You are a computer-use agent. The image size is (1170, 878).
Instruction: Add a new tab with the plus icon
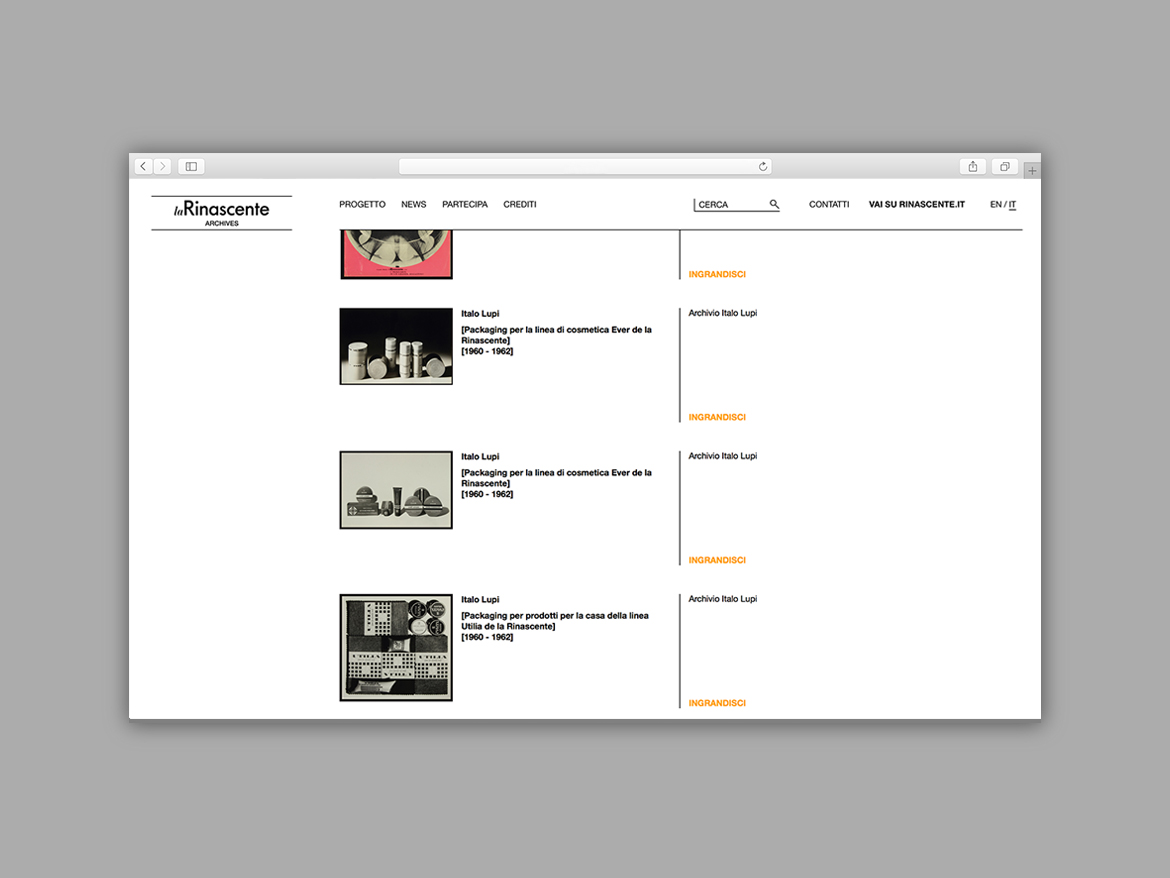click(x=1032, y=171)
